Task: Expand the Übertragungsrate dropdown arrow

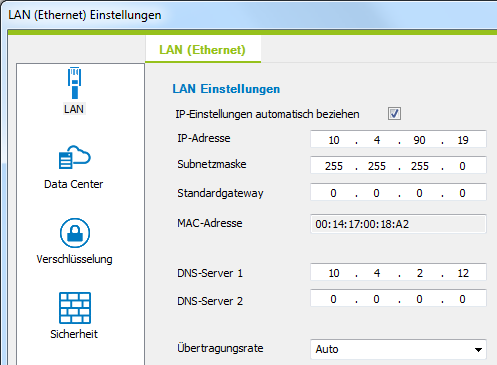Action: [x=478, y=349]
